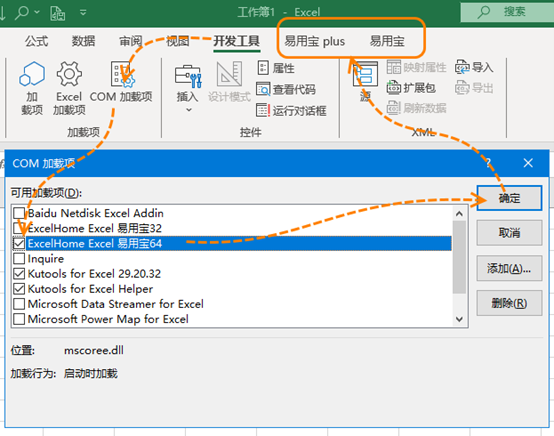Open the quick access toolbar customize arrow
554x436 pixels.
click(83, 12)
